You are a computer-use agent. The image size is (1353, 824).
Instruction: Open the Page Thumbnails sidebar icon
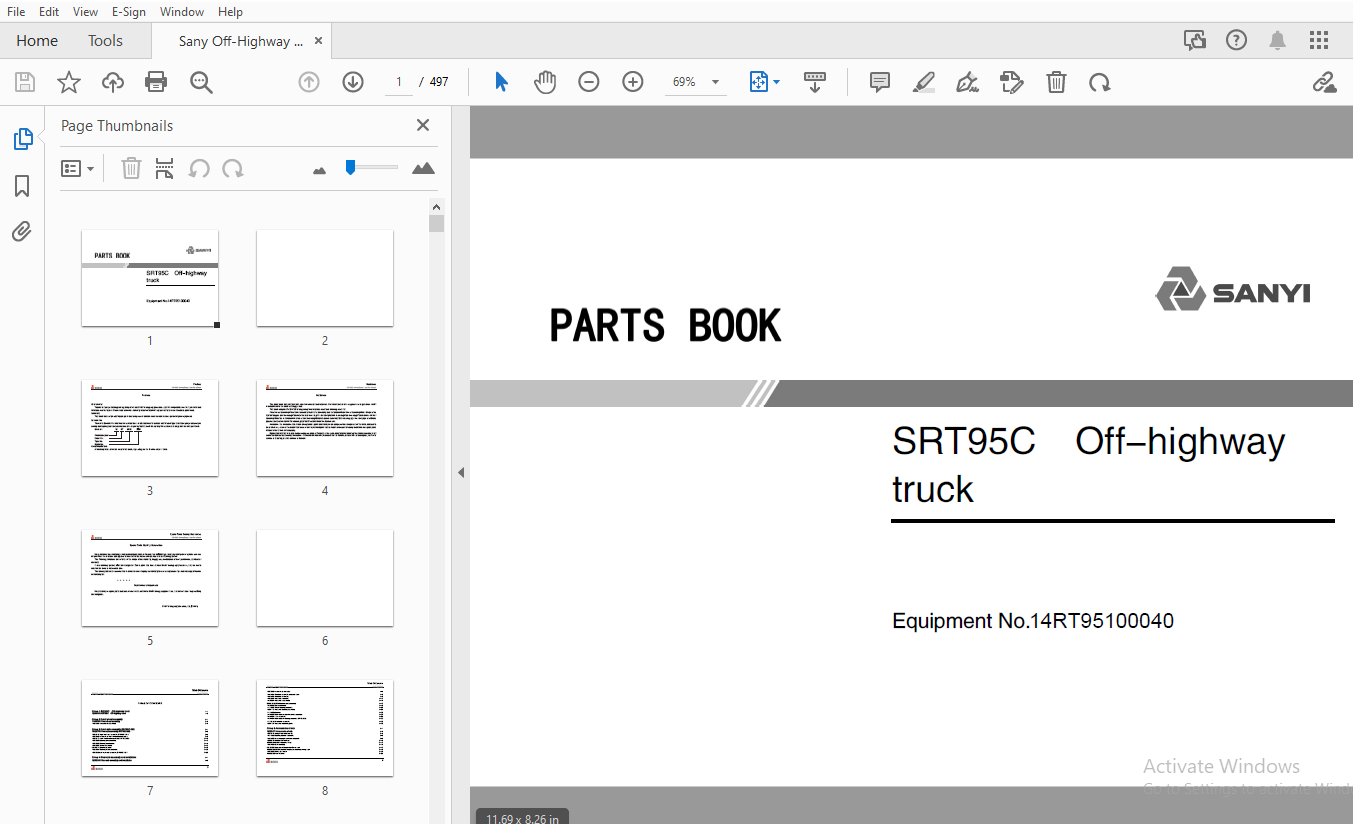click(22, 139)
